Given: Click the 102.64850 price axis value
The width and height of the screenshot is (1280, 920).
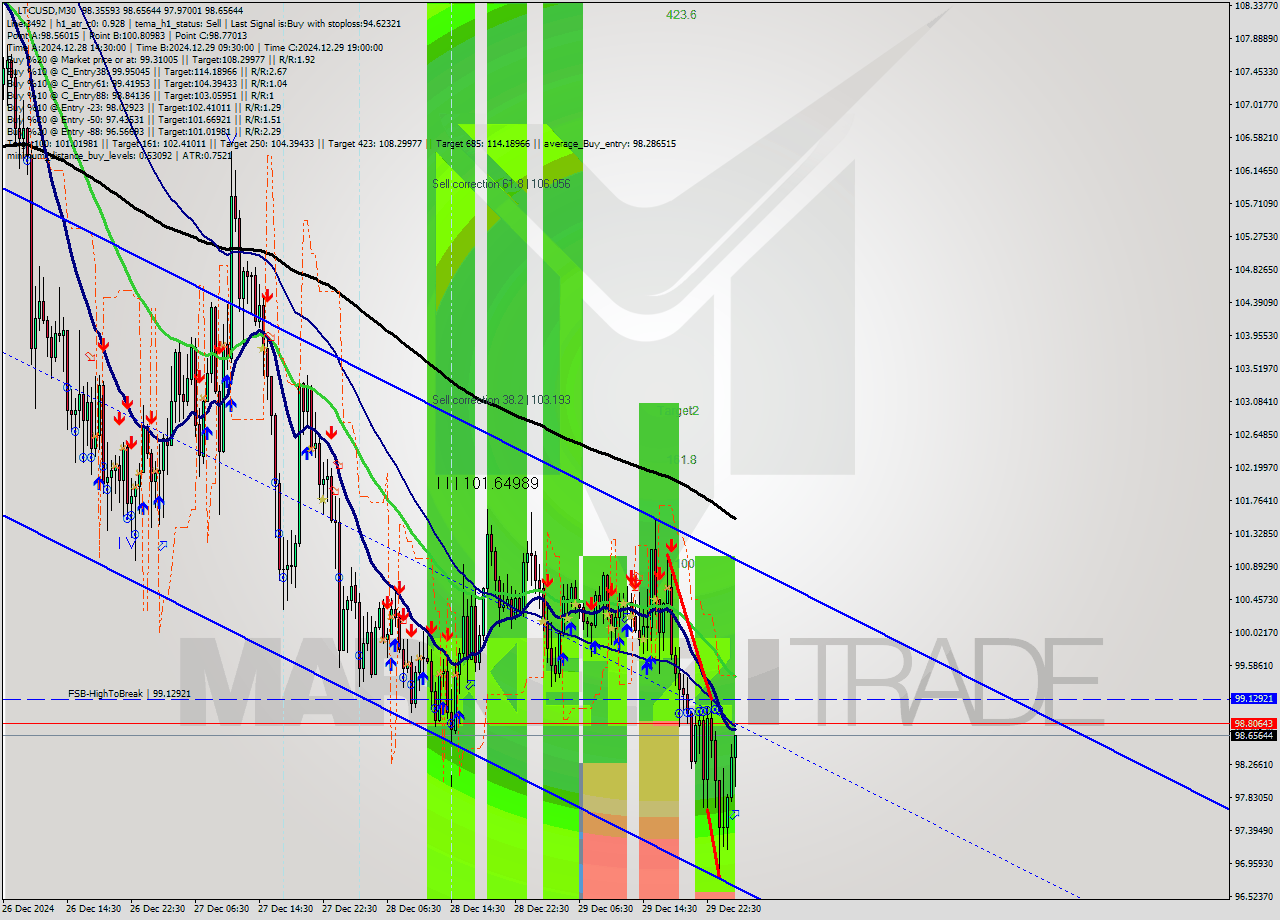Looking at the screenshot, I should click(x=1256, y=434).
